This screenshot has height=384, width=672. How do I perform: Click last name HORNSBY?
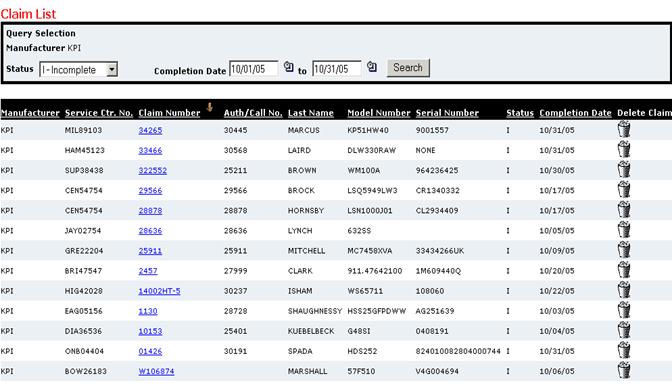(x=306, y=211)
